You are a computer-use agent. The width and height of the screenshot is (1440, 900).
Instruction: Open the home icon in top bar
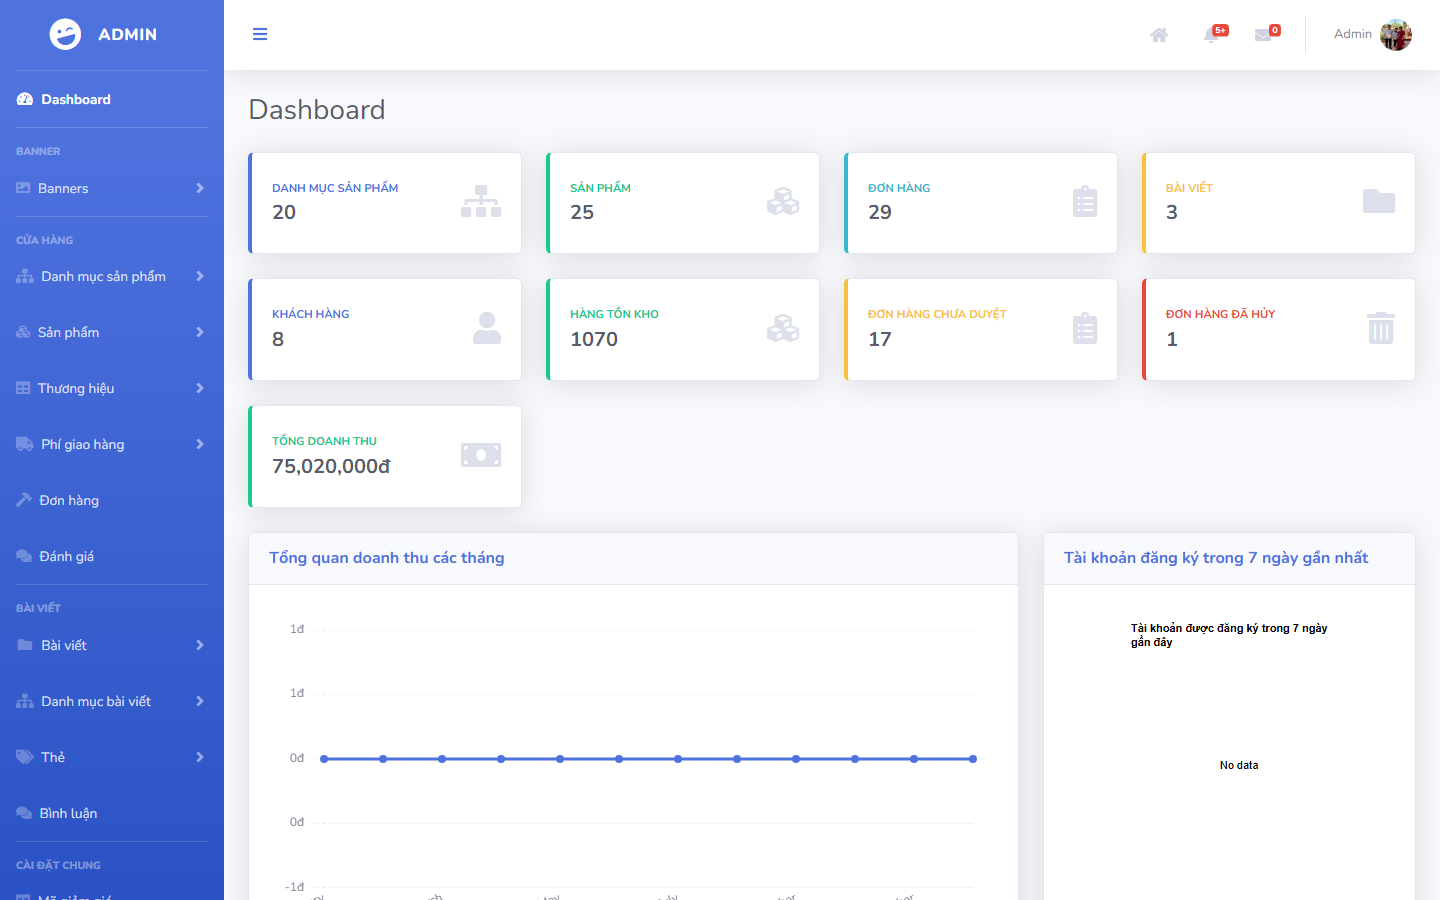pyautogui.click(x=1159, y=35)
